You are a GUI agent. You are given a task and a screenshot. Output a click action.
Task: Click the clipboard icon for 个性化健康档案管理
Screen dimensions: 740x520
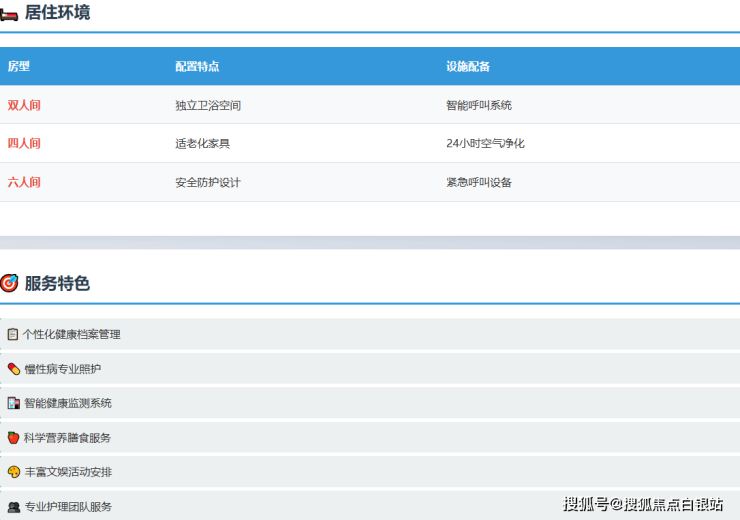[x=13, y=334]
